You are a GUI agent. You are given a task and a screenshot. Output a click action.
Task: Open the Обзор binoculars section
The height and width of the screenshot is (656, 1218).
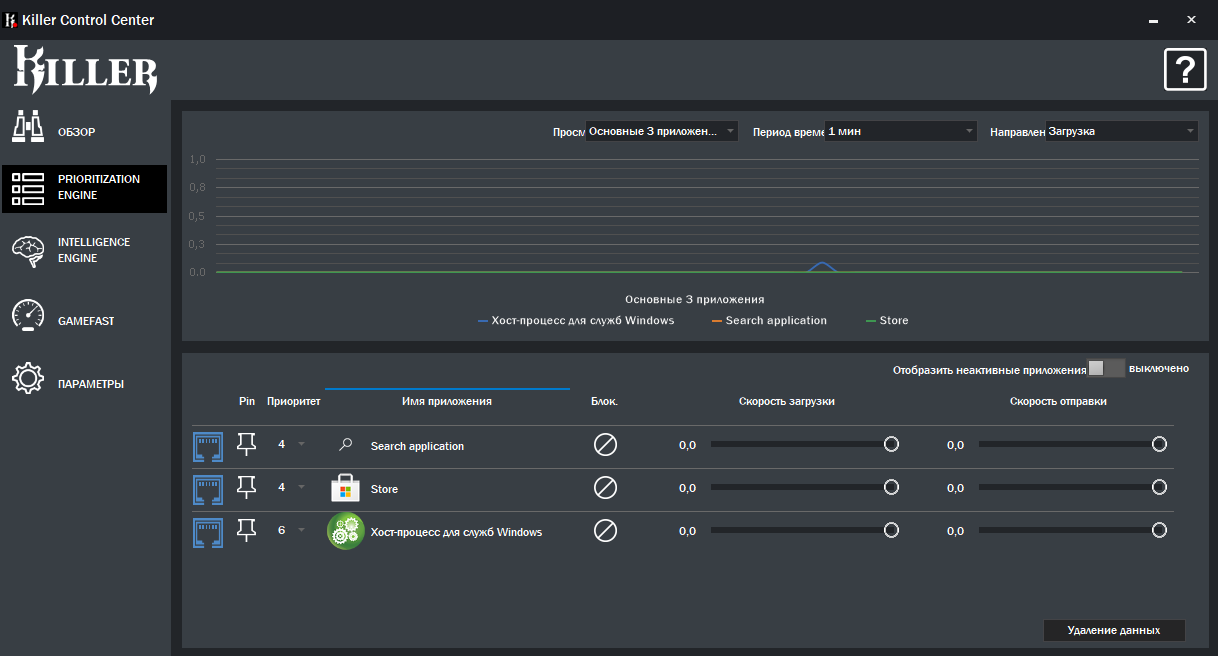point(84,126)
